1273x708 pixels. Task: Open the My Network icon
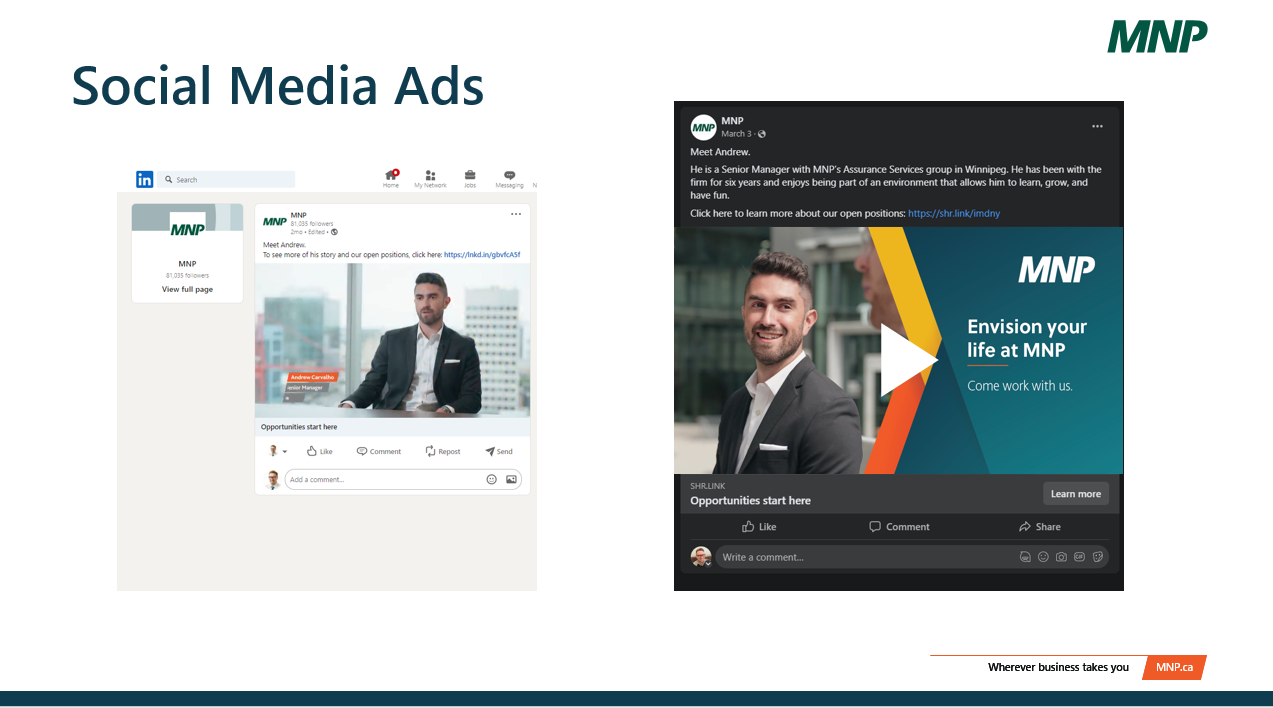430,175
